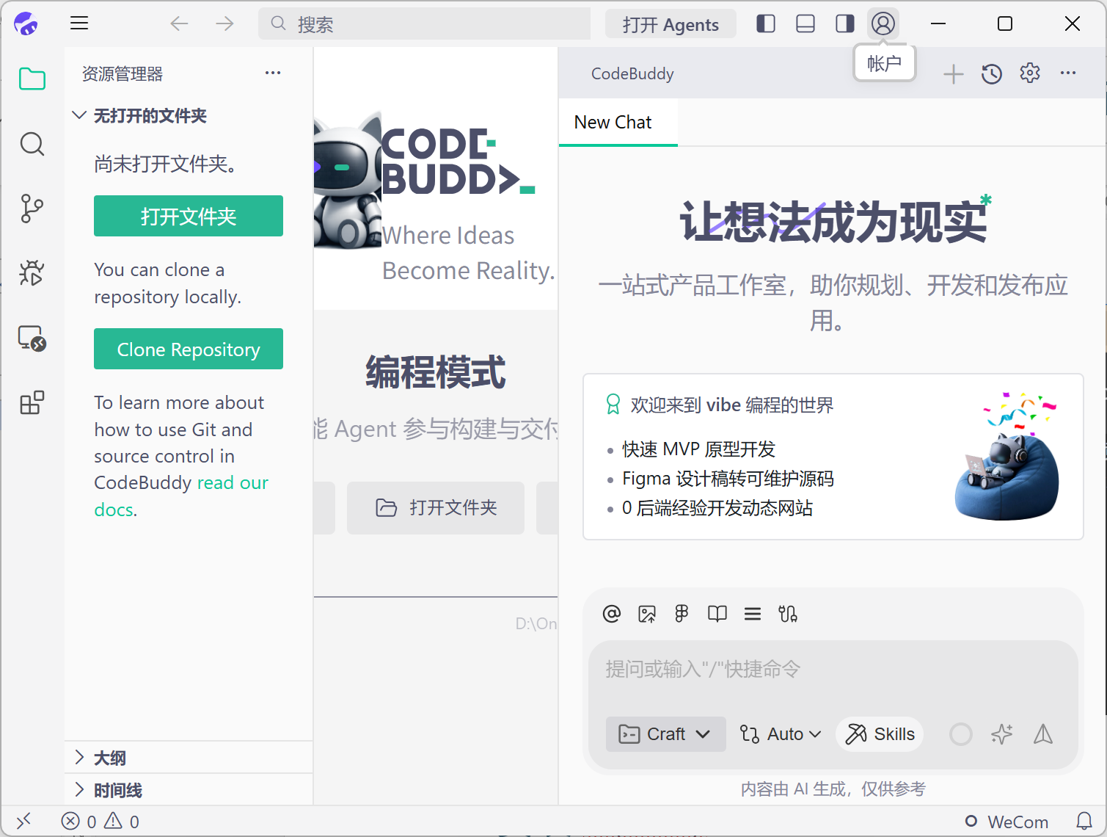Viewport: 1107px width, 837px height.
Task: Toggle the bottom panel layout icon
Action: [x=806, y=24]
